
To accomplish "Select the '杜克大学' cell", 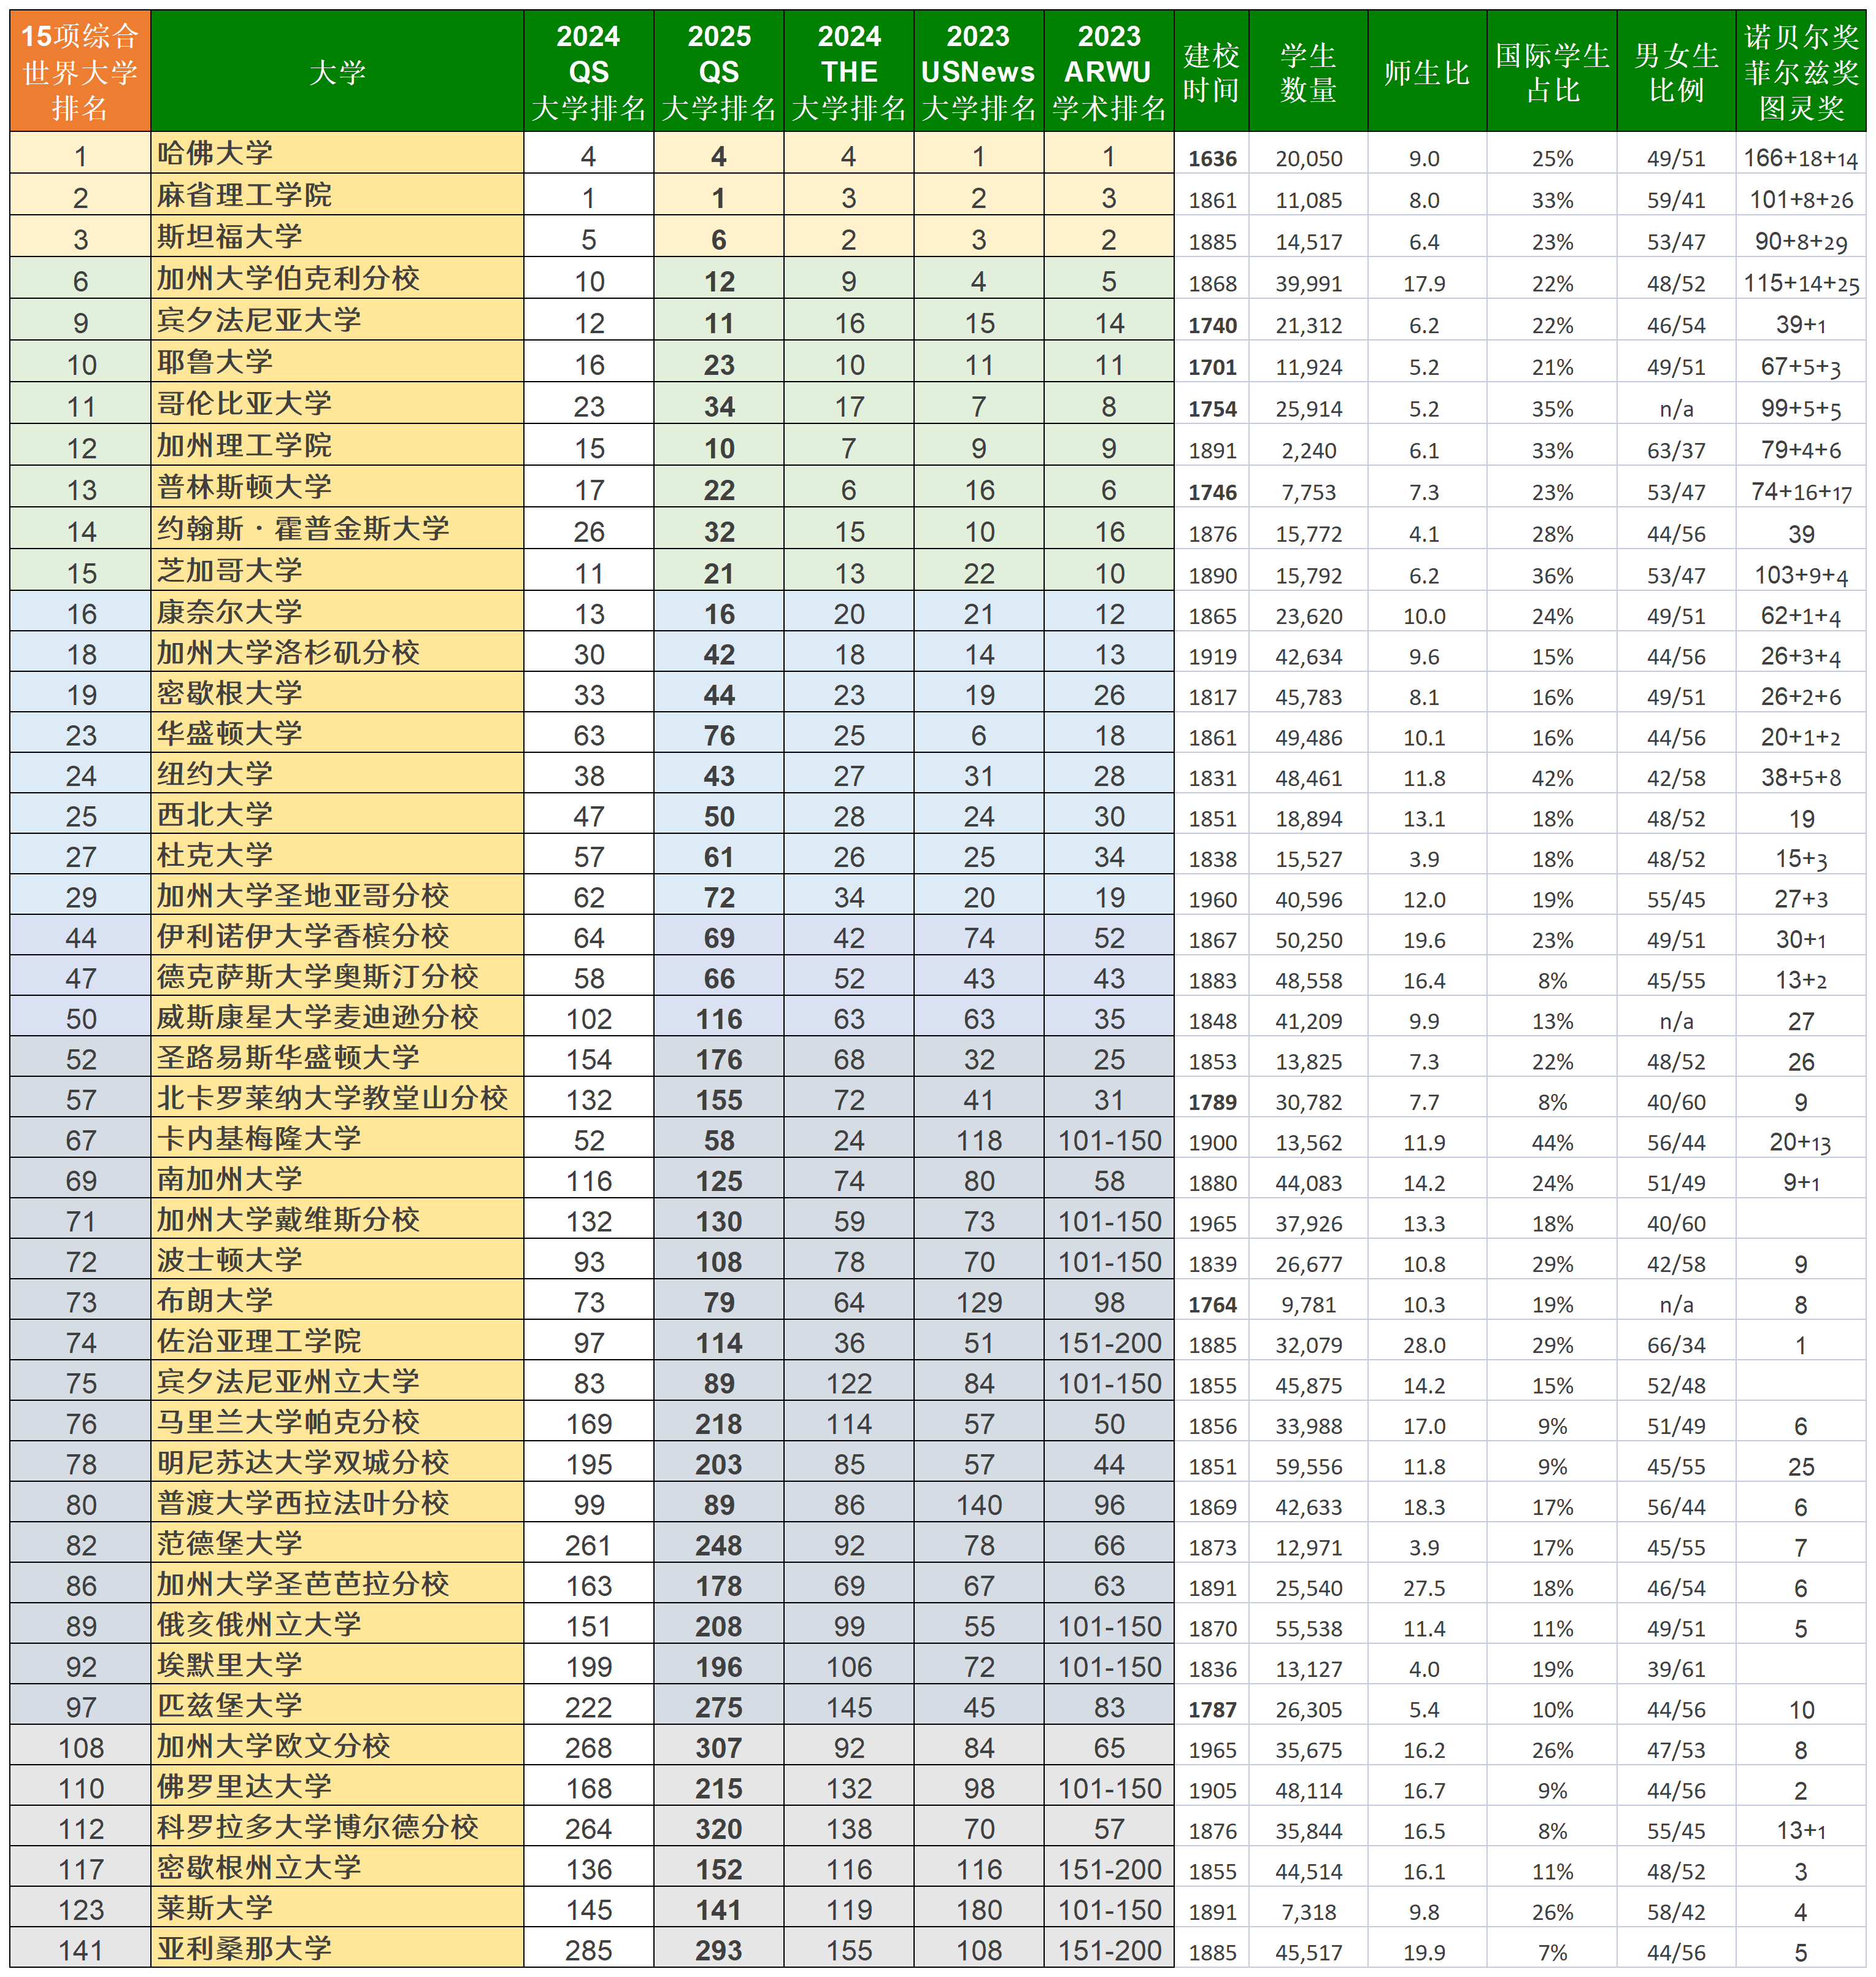I will tap(337, 855).
